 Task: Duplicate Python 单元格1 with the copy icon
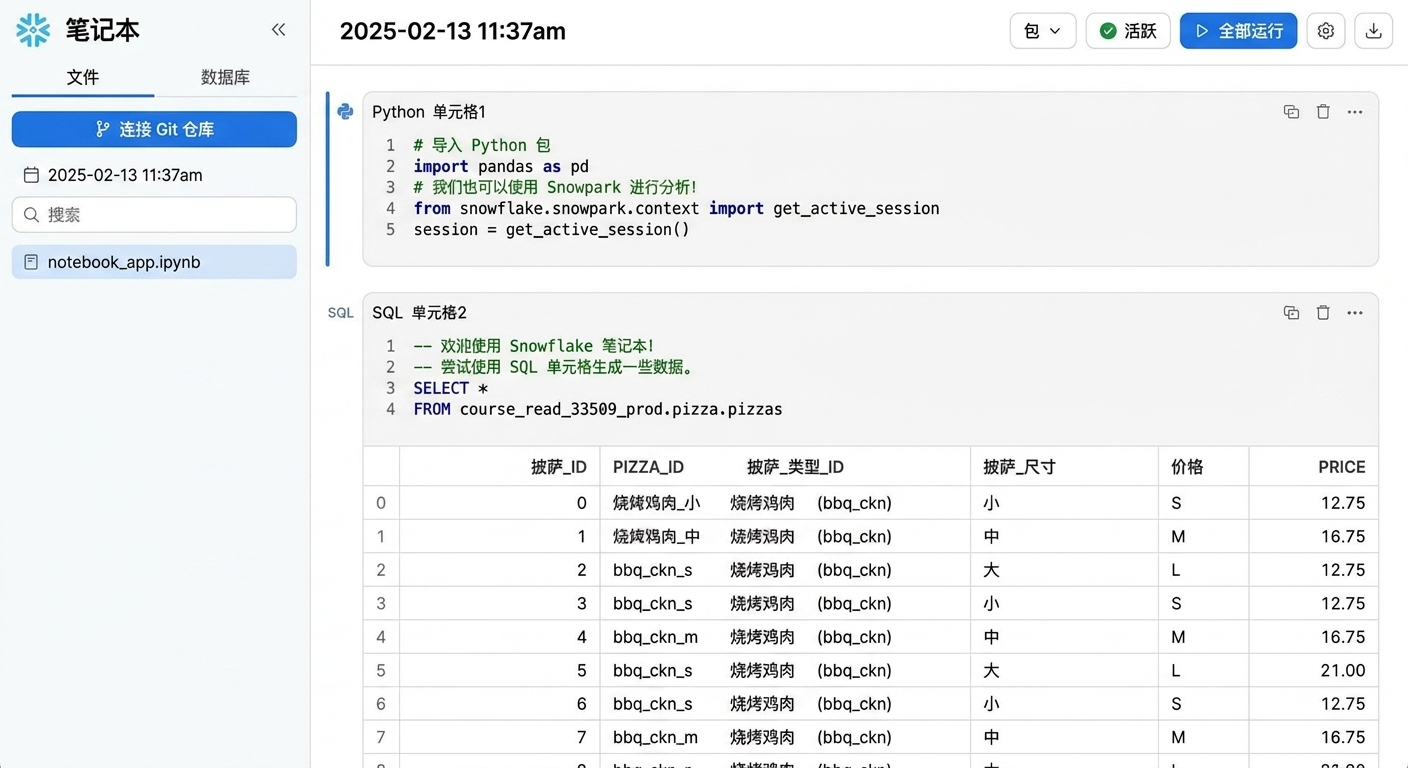coord(1291,112)
